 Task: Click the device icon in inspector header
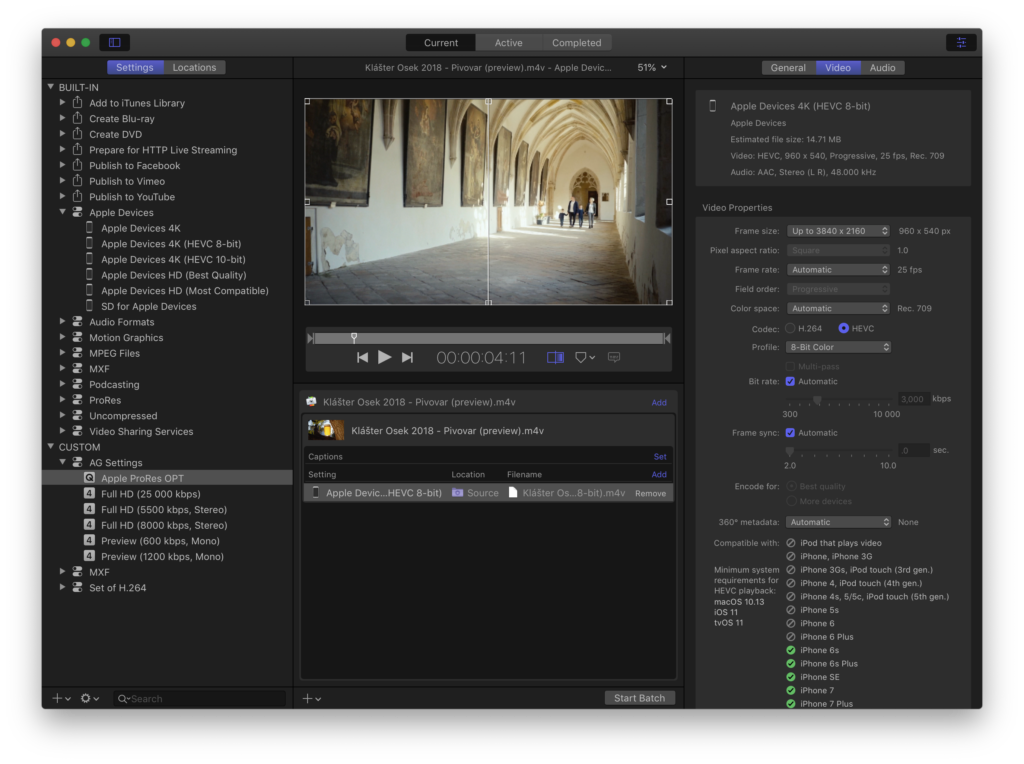coord(712,106)
